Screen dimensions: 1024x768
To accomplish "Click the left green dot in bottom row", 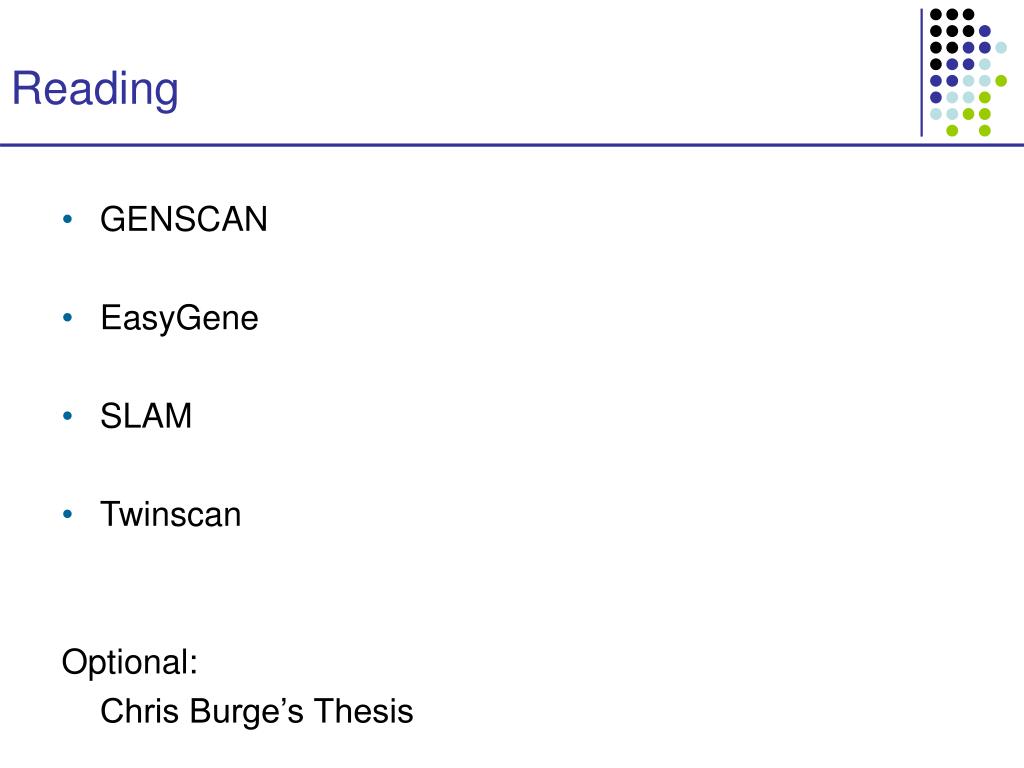I will coord(952,131).
